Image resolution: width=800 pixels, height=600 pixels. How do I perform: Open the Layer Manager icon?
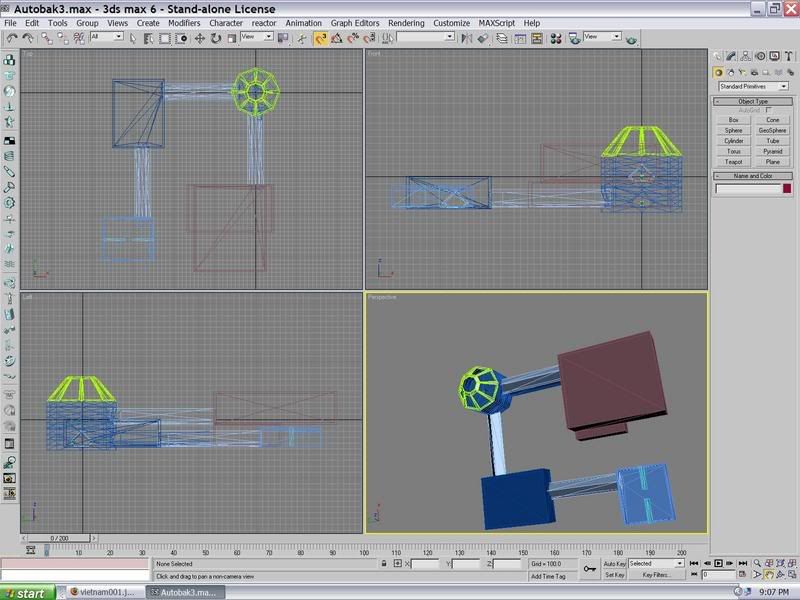coord(502,38)
